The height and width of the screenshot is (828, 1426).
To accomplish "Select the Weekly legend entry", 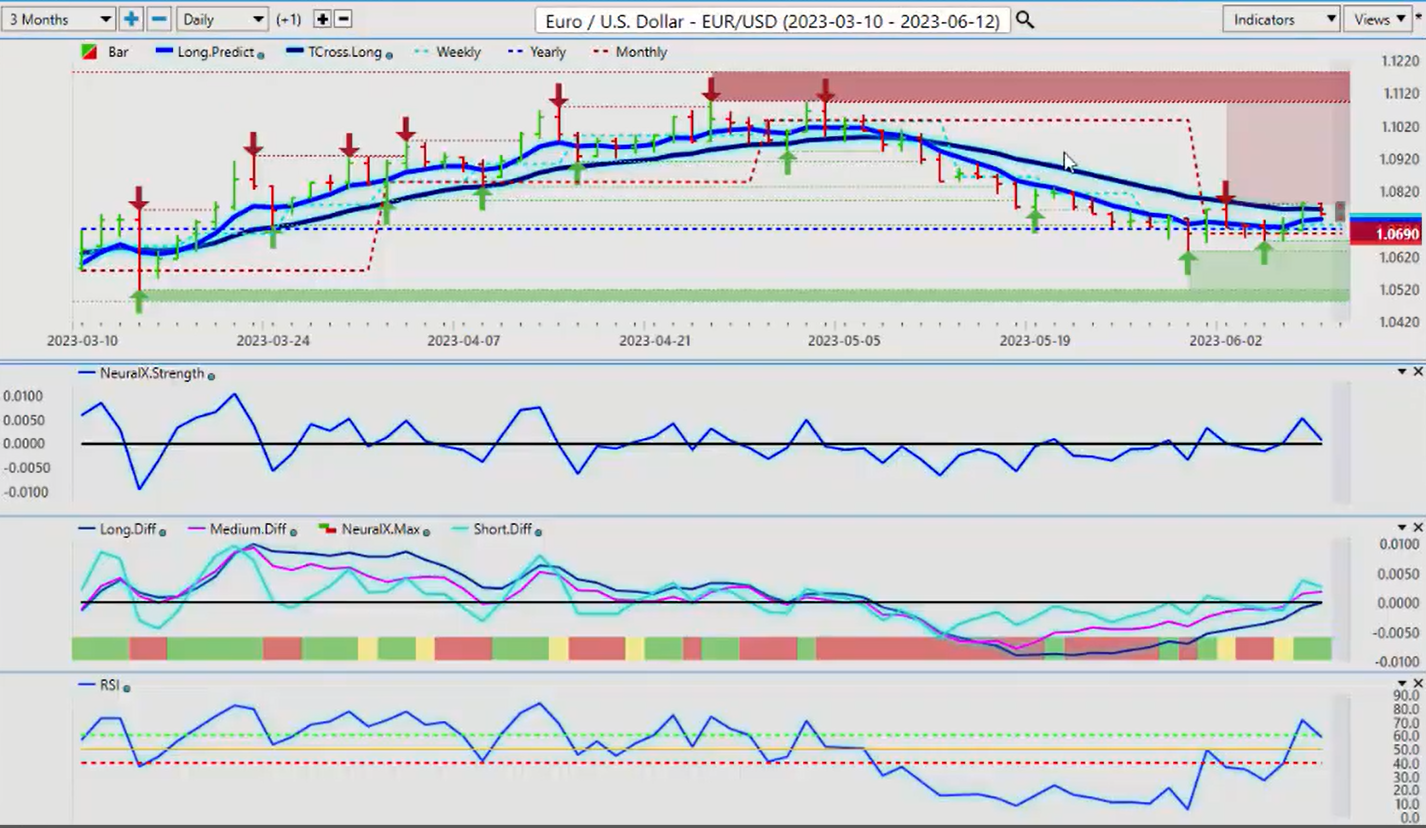I will click(447, 52).
